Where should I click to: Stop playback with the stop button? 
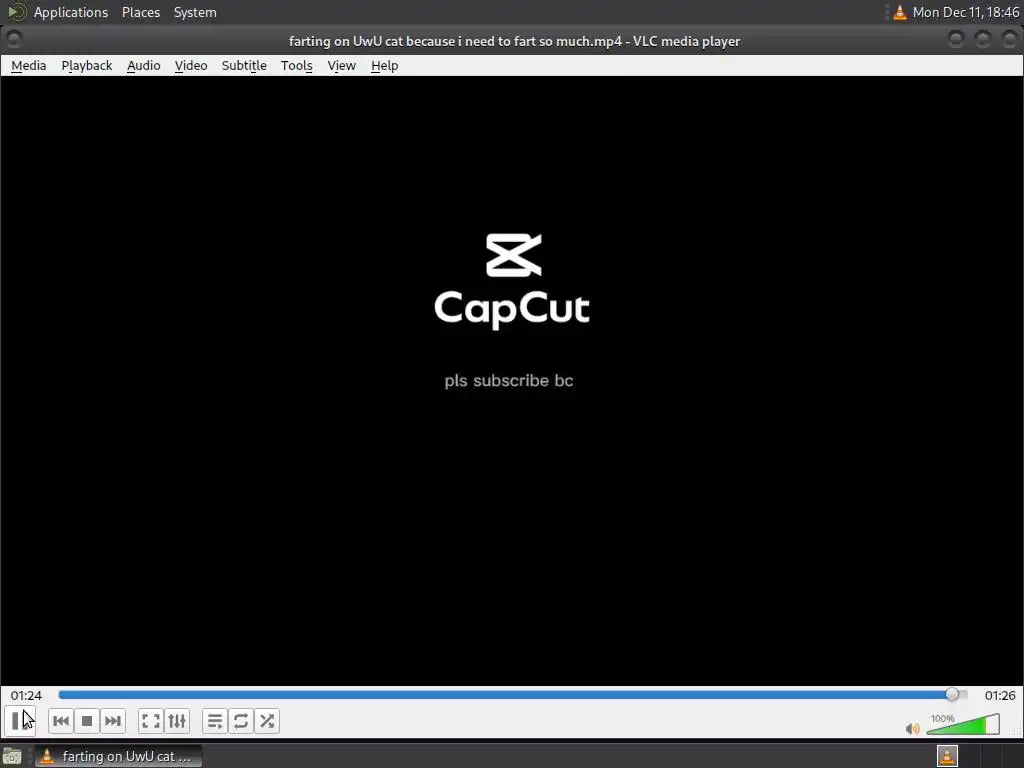(x=87, y=721)
